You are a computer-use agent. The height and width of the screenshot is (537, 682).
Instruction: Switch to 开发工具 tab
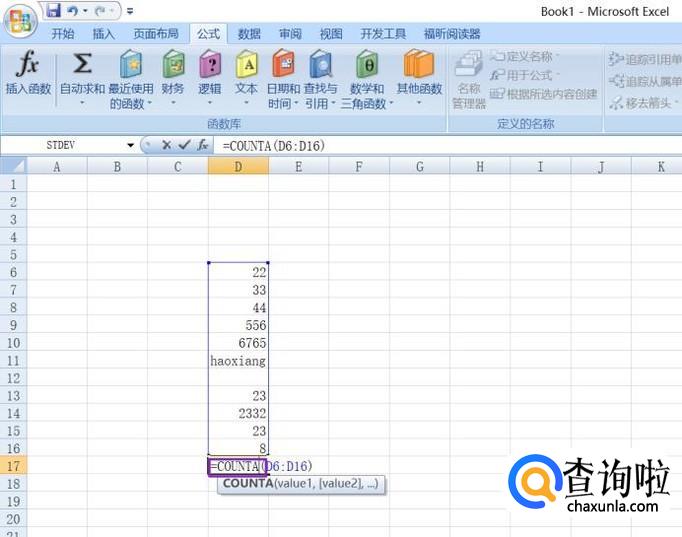click(383, 33)
